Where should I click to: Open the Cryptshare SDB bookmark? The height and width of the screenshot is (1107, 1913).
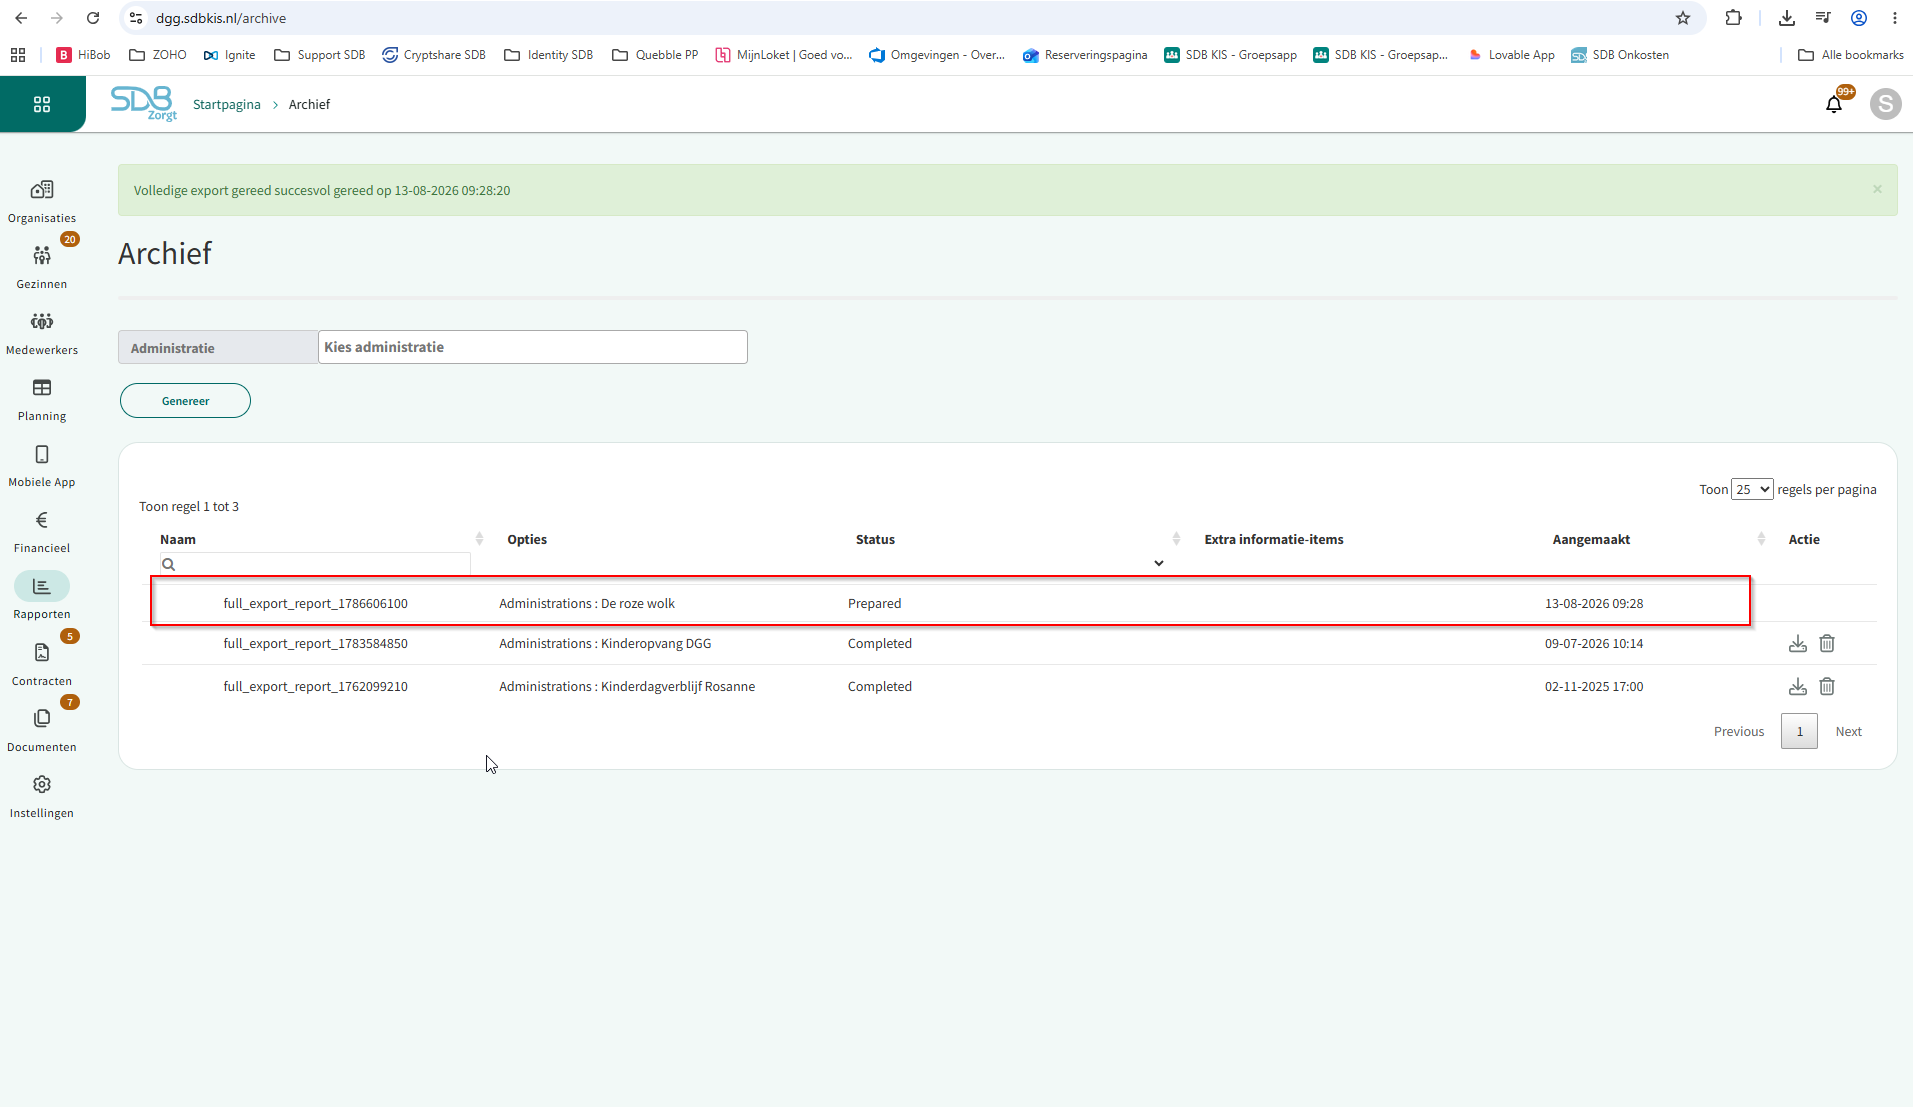(x=434, y=55)
